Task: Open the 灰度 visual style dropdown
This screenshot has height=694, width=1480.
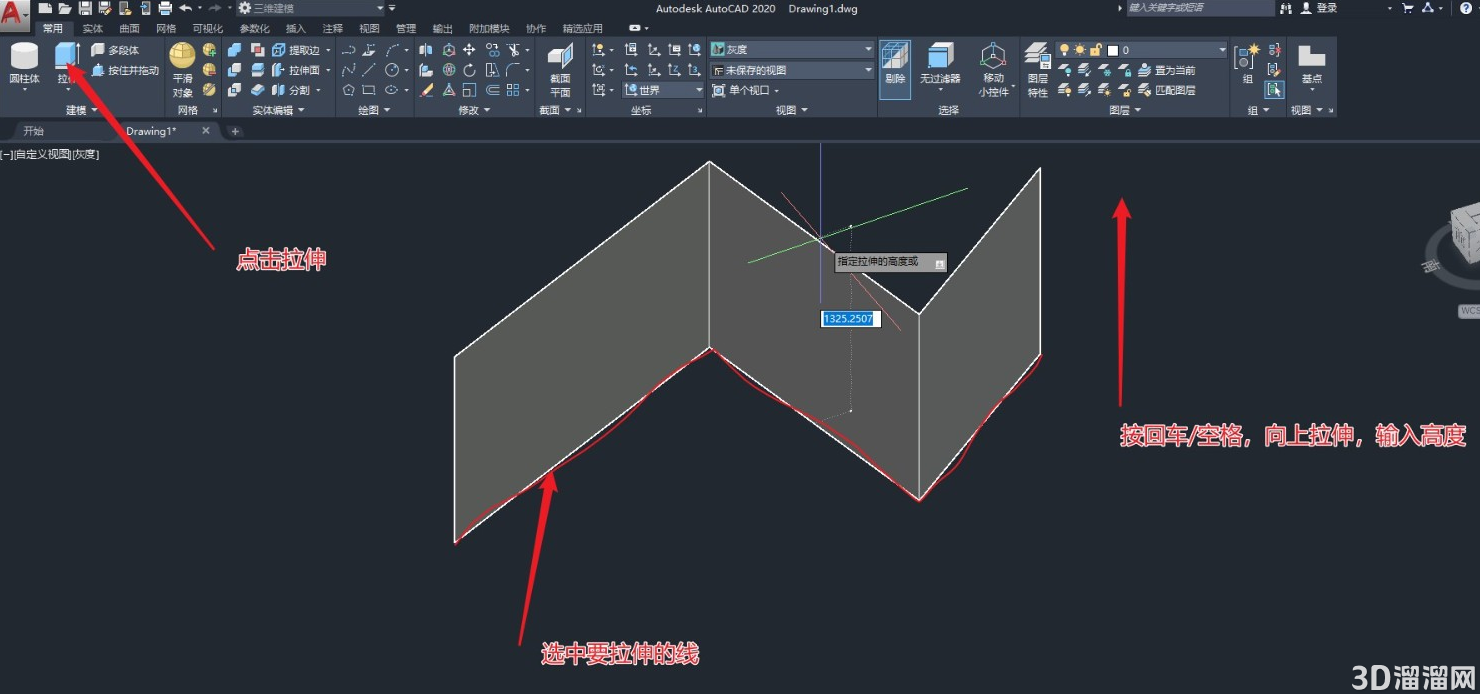Action: point(792,49)
